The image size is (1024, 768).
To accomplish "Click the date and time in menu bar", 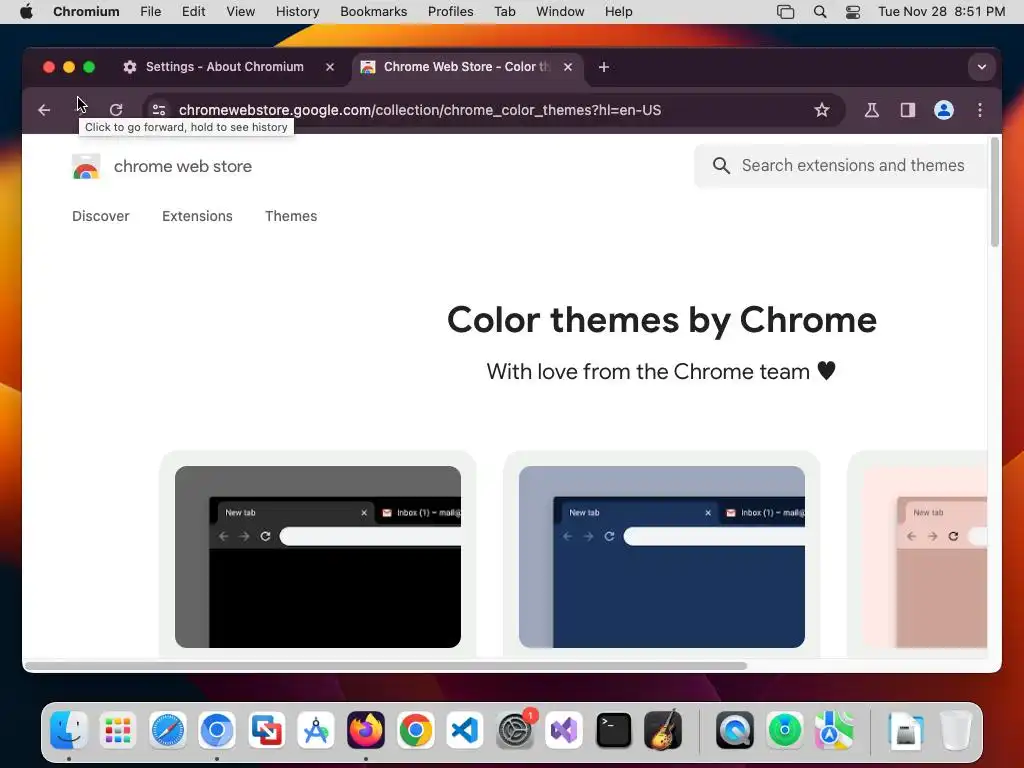I will coord(941,12).
